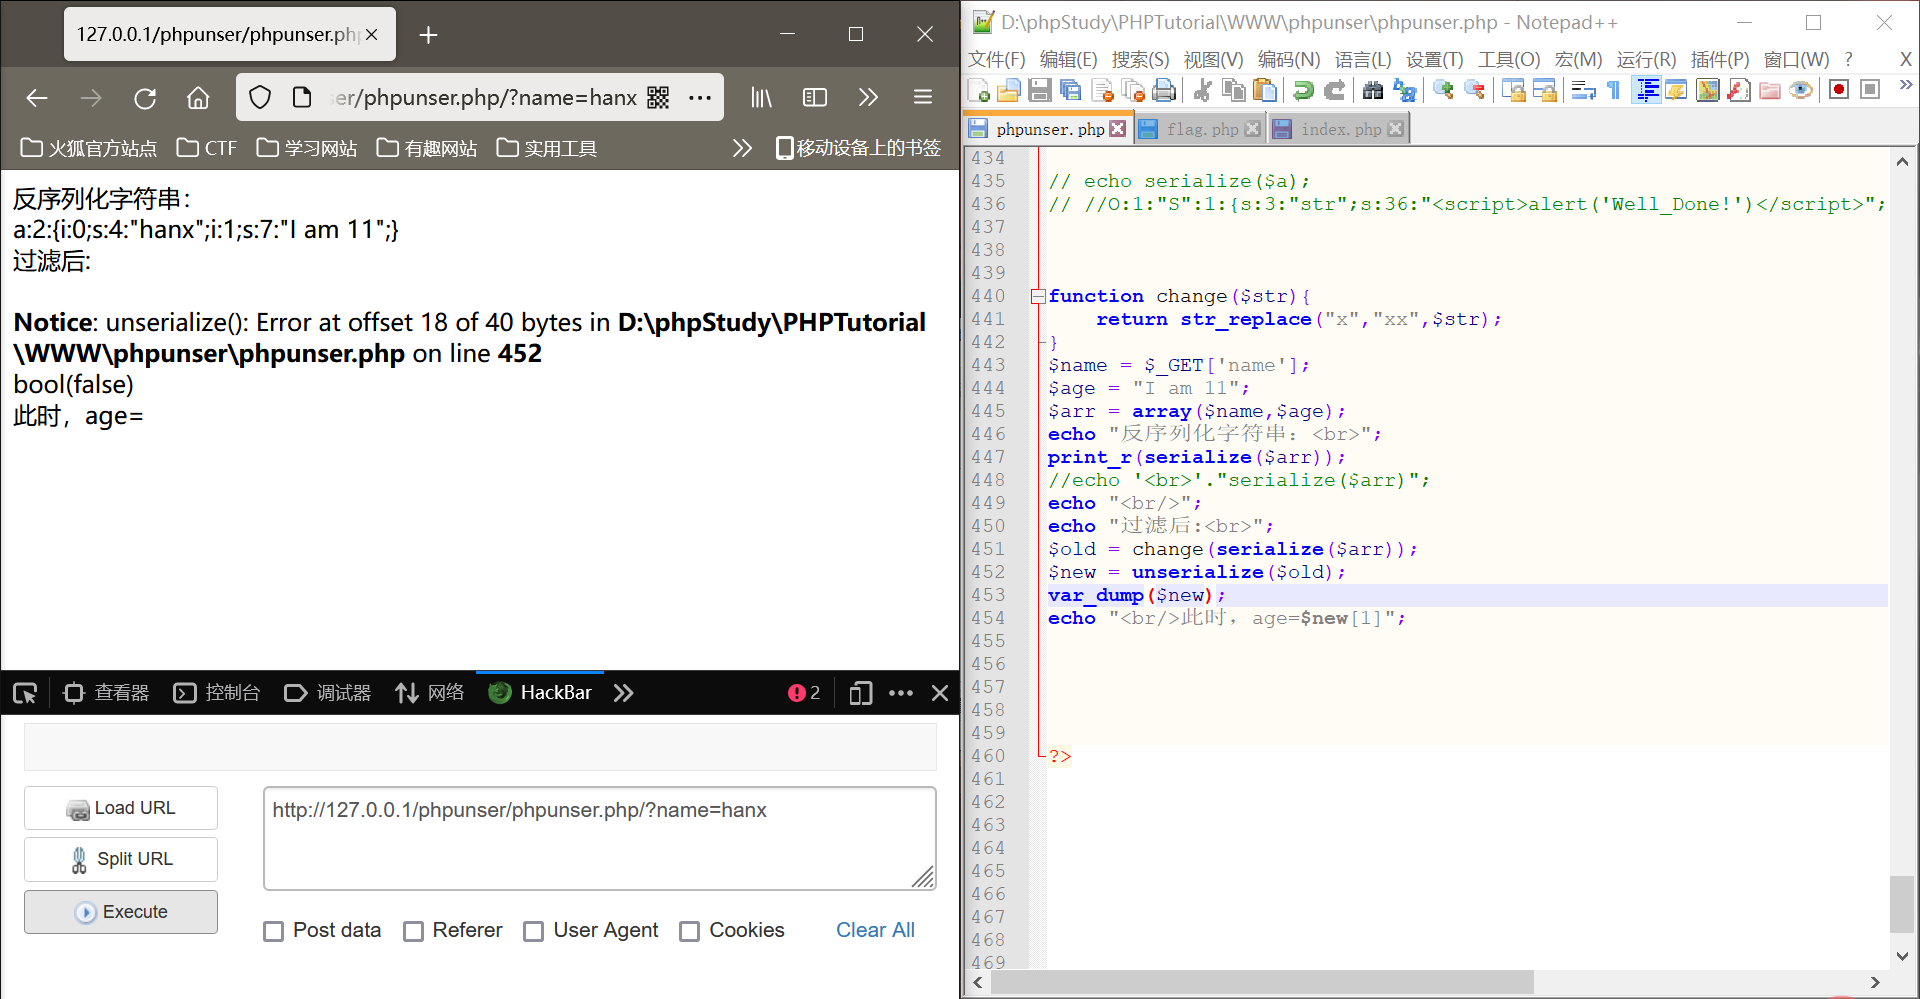The image size is (1920, 999).
Task: Click the Split URL button
Action: coord(121,859)
